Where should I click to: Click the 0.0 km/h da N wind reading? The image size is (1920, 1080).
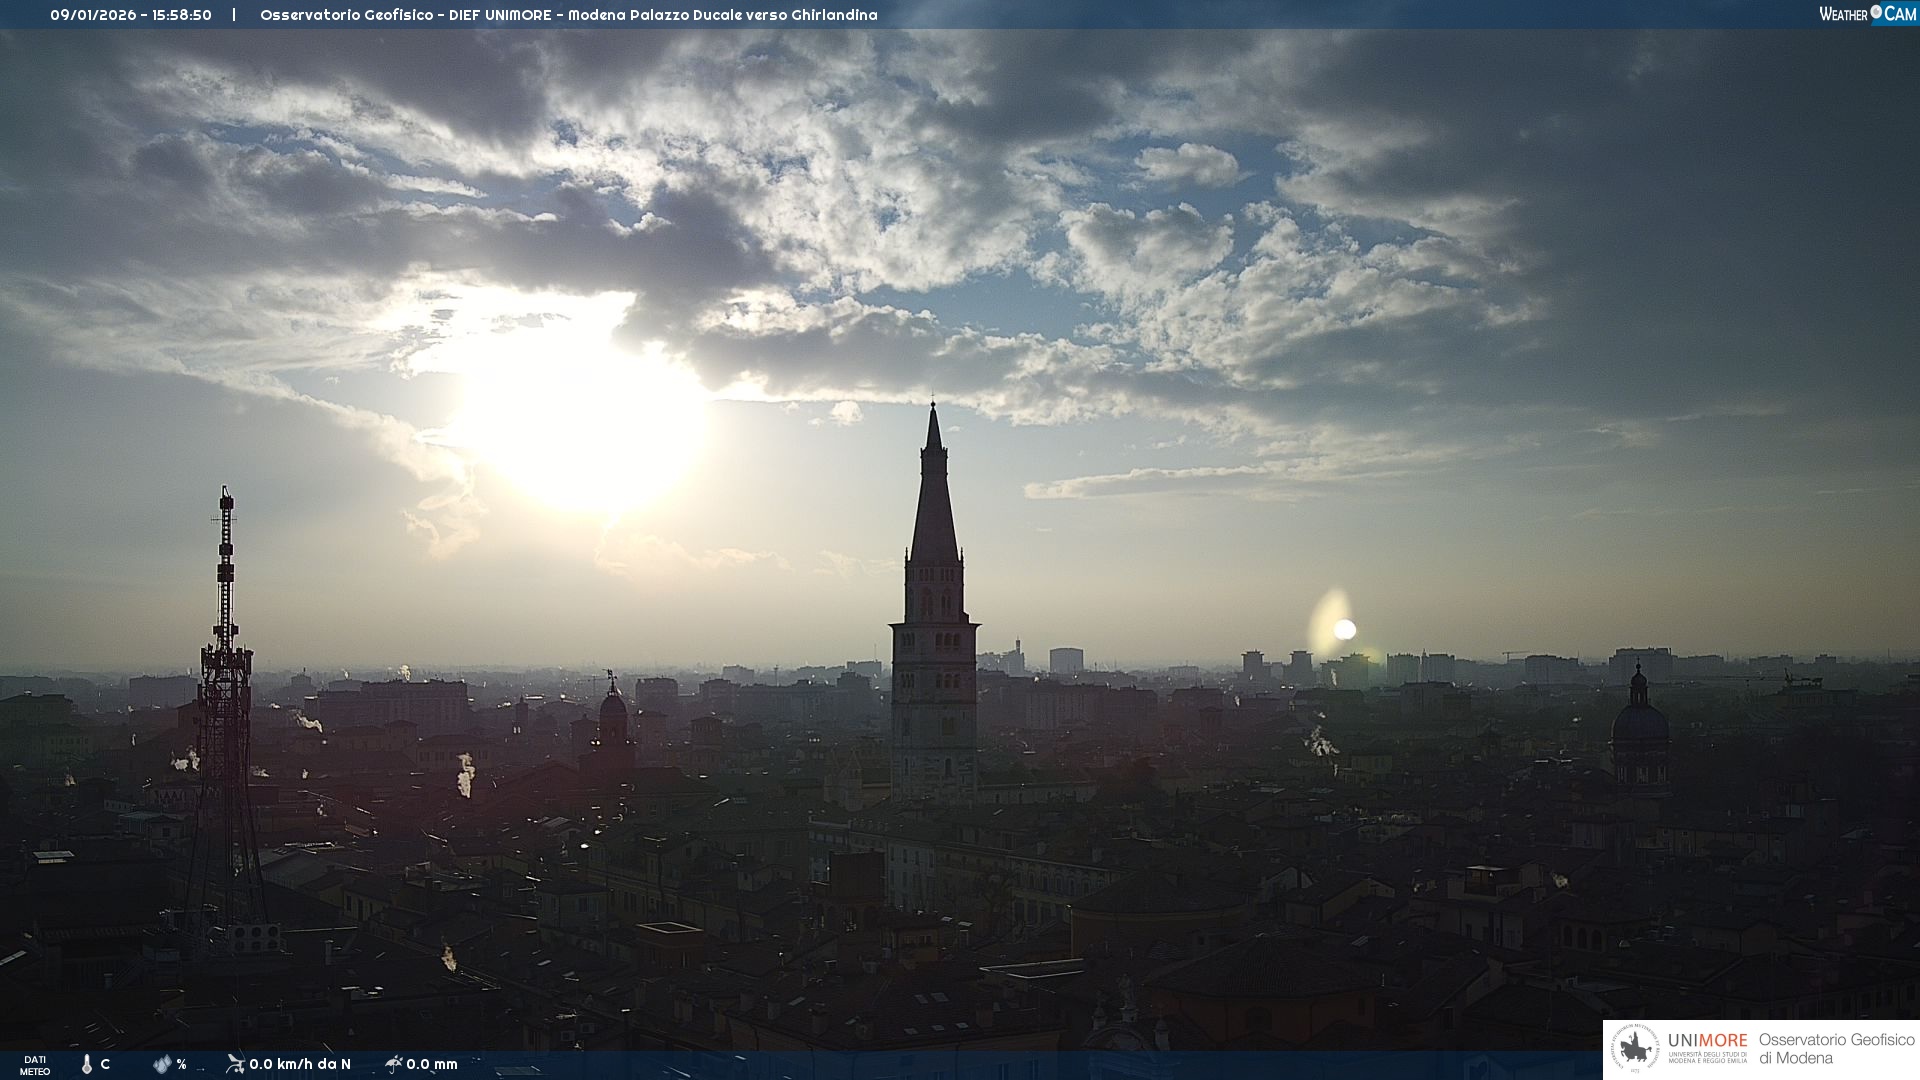pyautogui.click(x=300, y=1064)
